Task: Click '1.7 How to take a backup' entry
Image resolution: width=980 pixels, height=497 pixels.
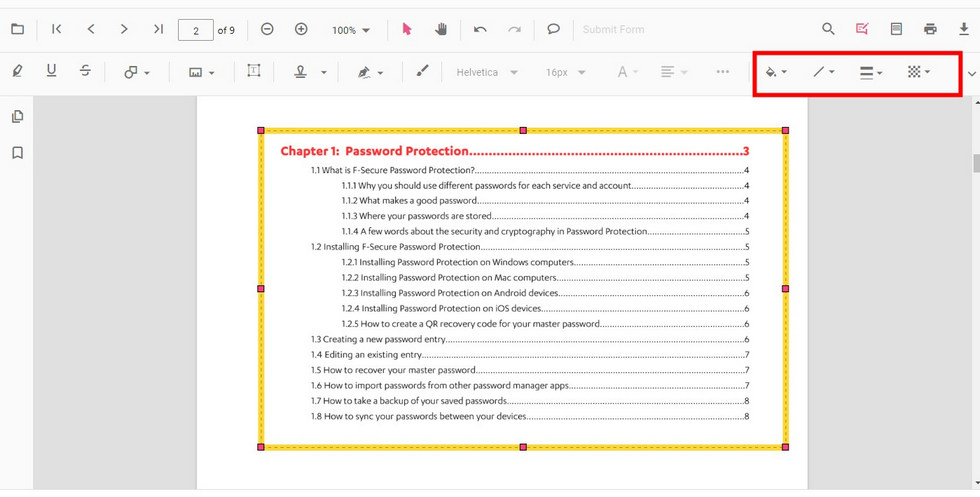Action: pyautogui.click(x=409, y=401)
